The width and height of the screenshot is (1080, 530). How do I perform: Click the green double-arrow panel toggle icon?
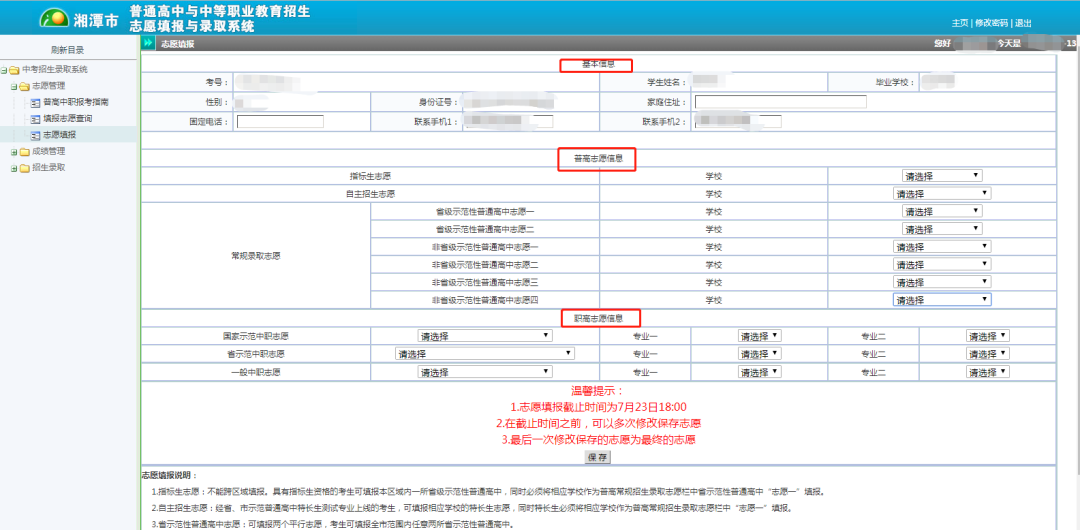(148, 44)
